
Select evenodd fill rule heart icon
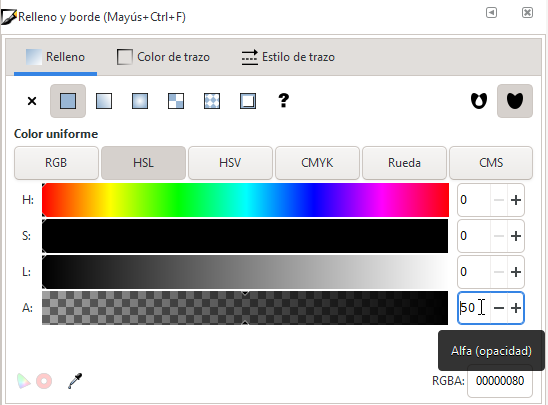coord(479,101)
